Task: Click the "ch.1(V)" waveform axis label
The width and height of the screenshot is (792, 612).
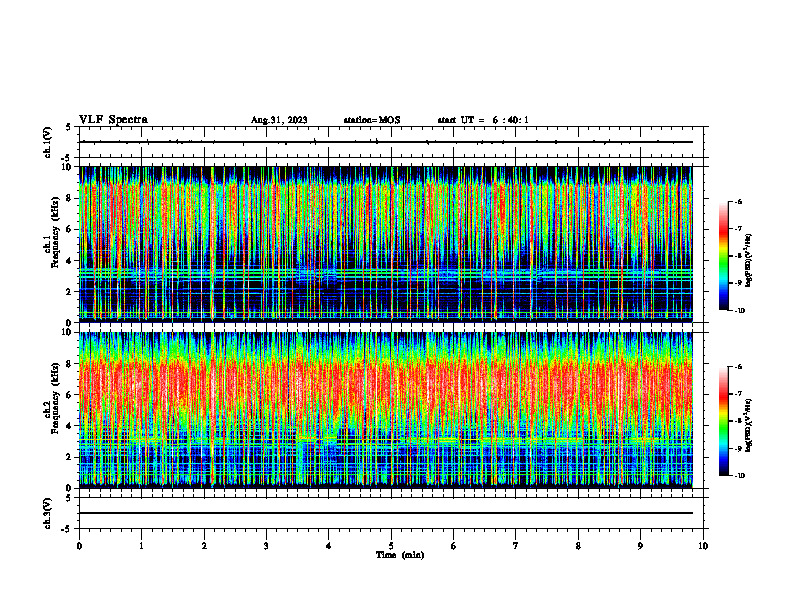Action: [47, 142]
